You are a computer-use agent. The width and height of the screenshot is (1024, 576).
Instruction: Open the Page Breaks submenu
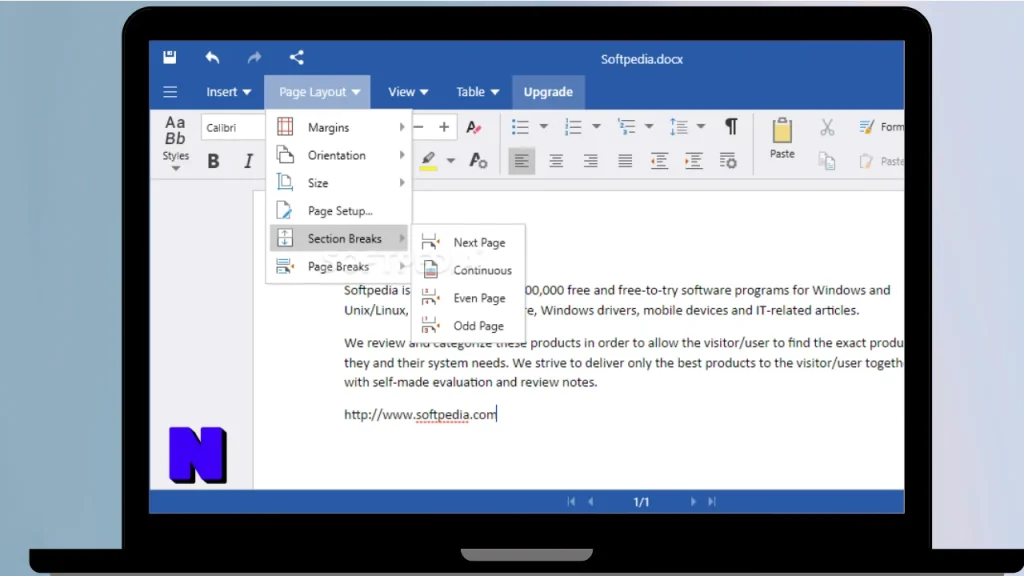[x=340, y=266]
